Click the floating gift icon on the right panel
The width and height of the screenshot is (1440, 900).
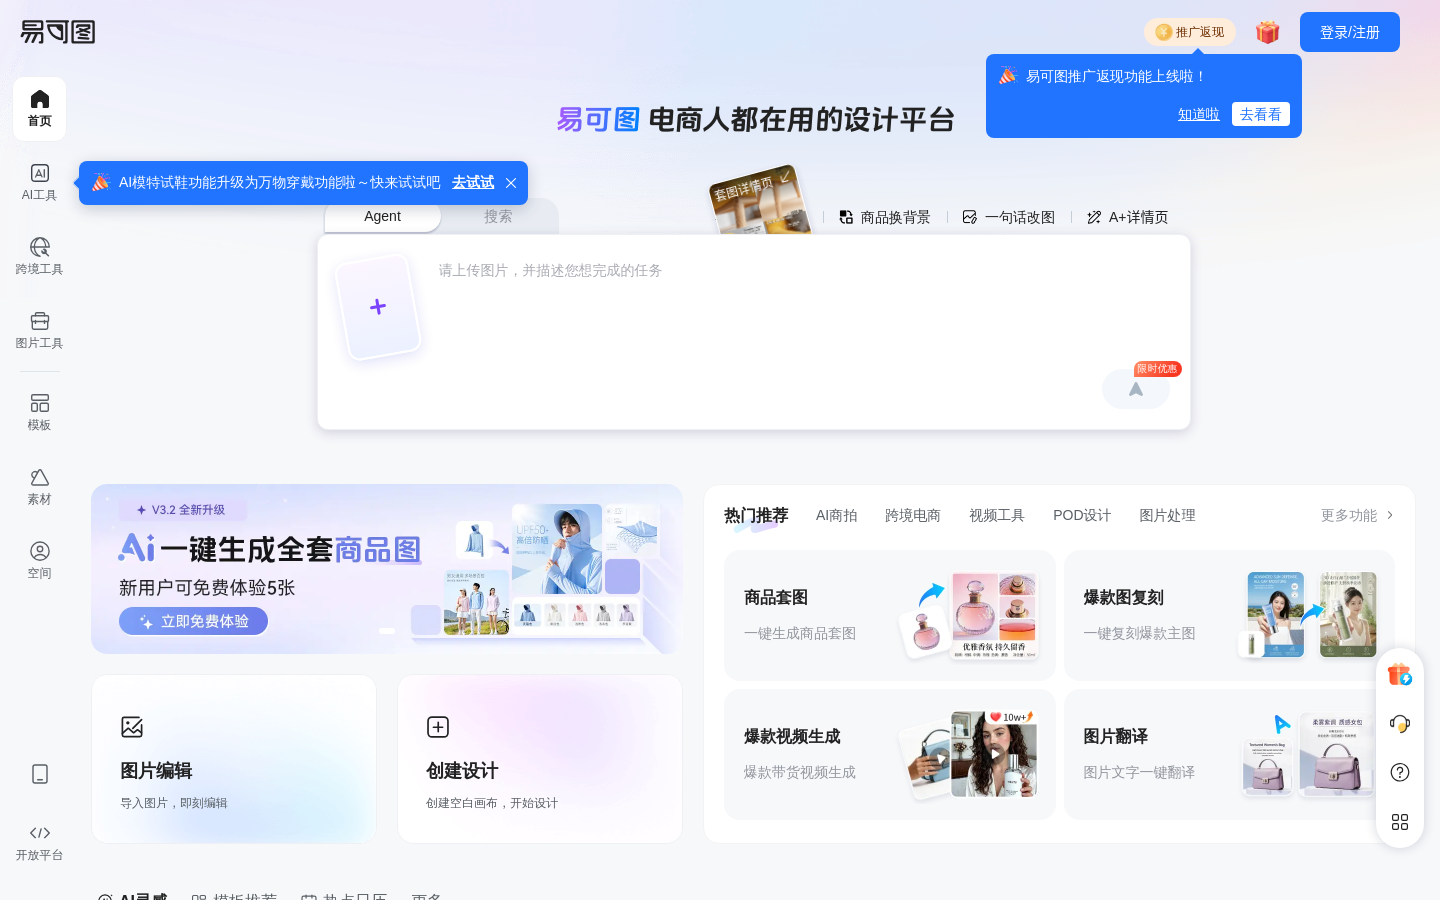pos(1400,675)
